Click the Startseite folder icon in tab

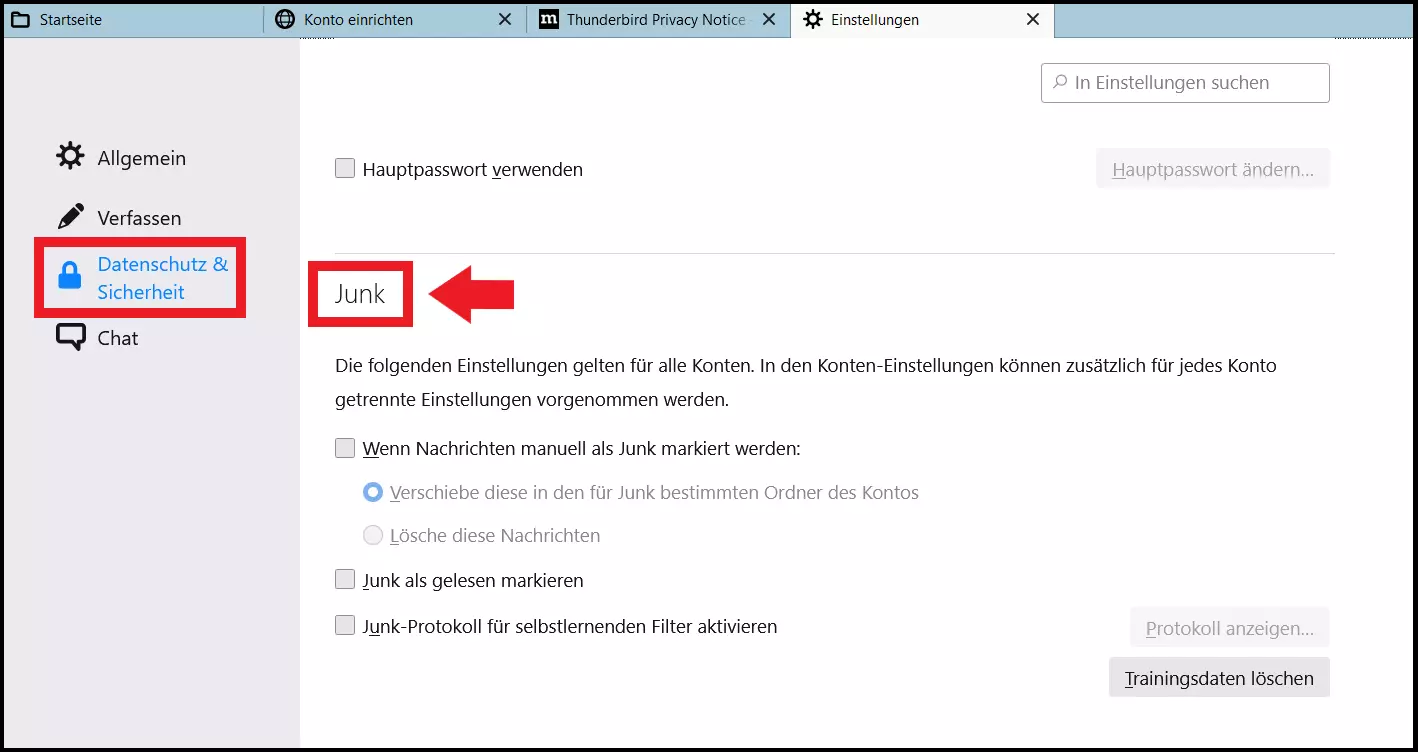point(20,20)
